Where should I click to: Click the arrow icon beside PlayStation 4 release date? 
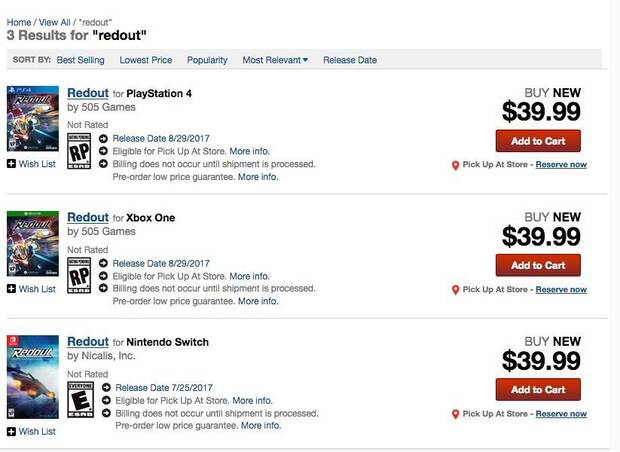[x=103, y=138]
